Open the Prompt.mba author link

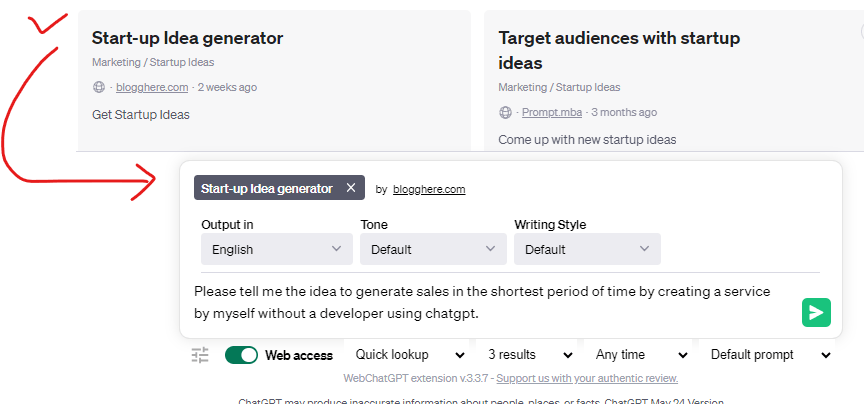tap(553, 112)
